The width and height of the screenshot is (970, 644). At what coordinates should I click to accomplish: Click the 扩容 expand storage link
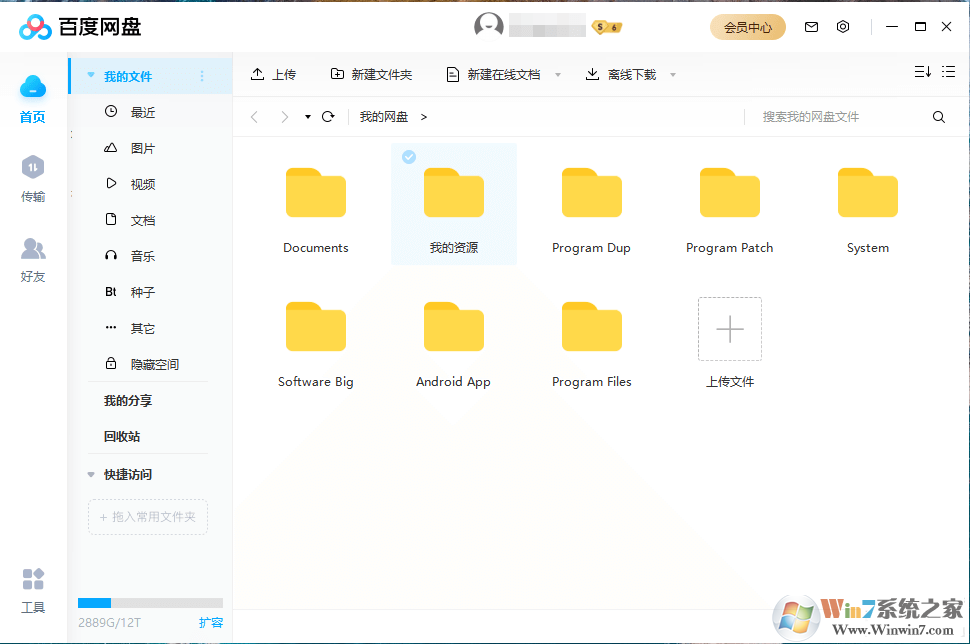click(212, 622)
